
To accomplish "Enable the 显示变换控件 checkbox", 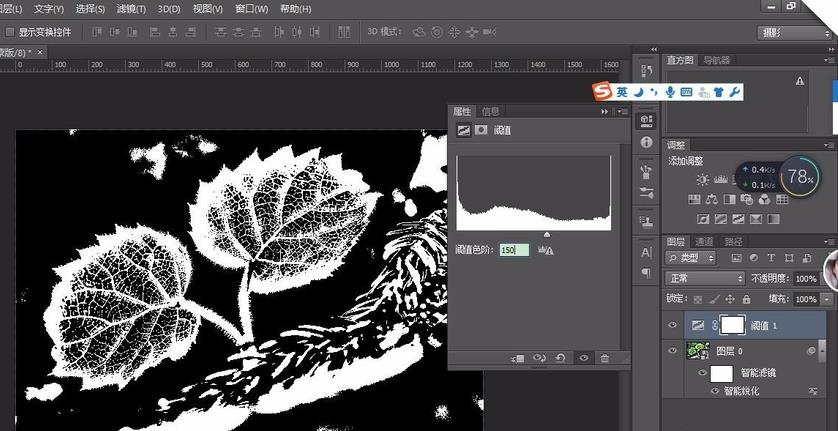I will (x=9, y=32).
